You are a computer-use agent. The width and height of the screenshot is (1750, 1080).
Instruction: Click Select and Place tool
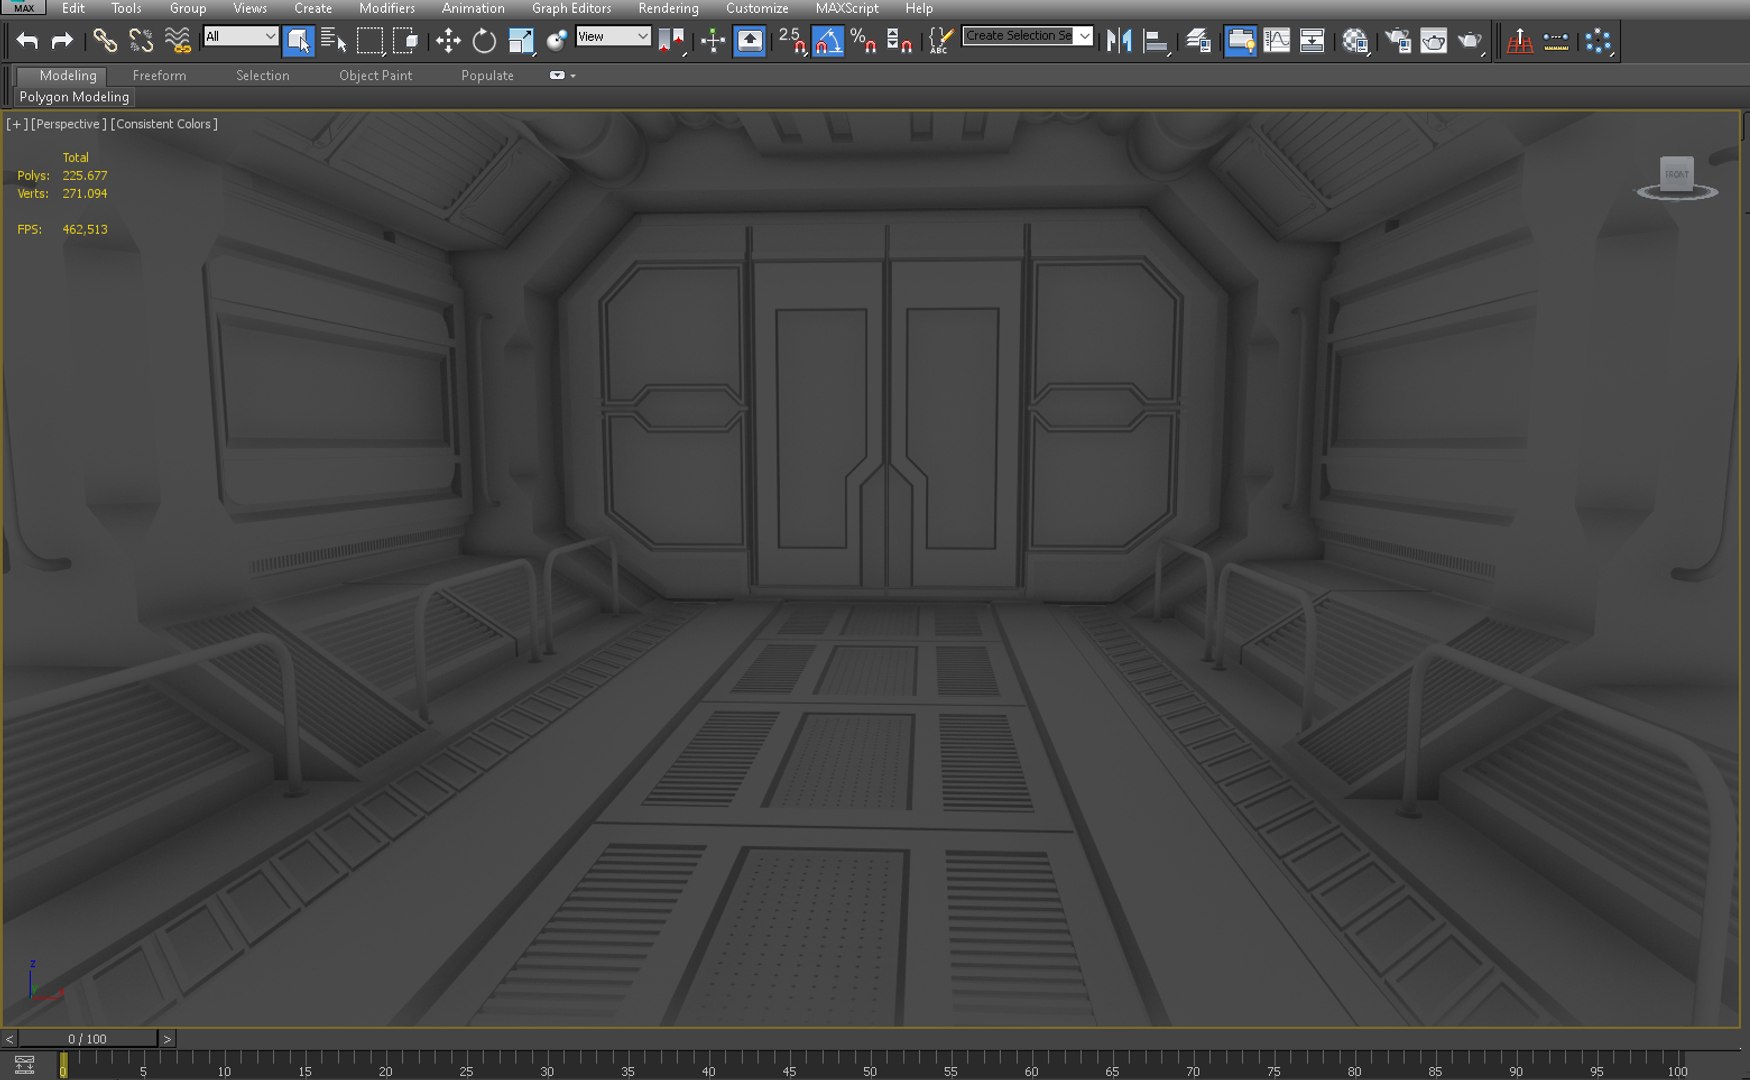click(x=557, y=41)
